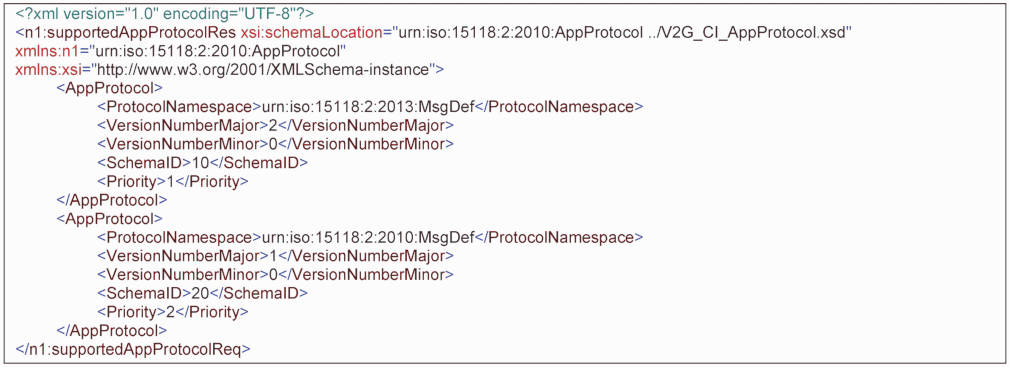Select the SchemaID element with value 20
This screenshot has height=367, width=1010.
tap(202, 293)
